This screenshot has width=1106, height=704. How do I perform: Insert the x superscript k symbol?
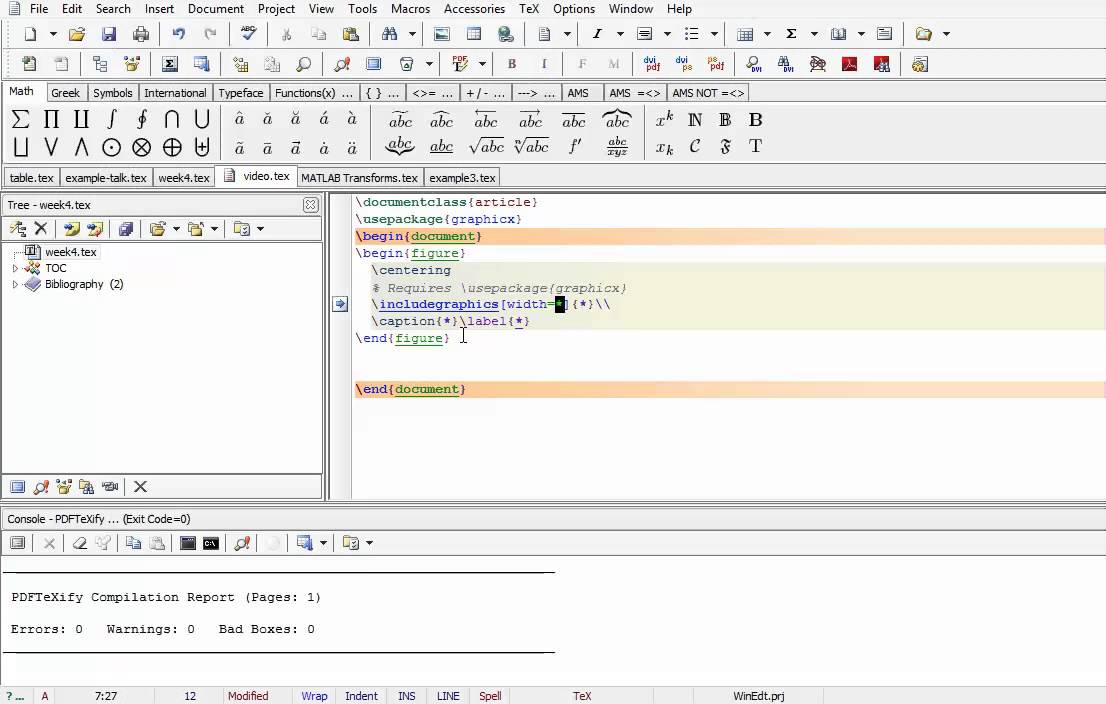click(664, 119)
